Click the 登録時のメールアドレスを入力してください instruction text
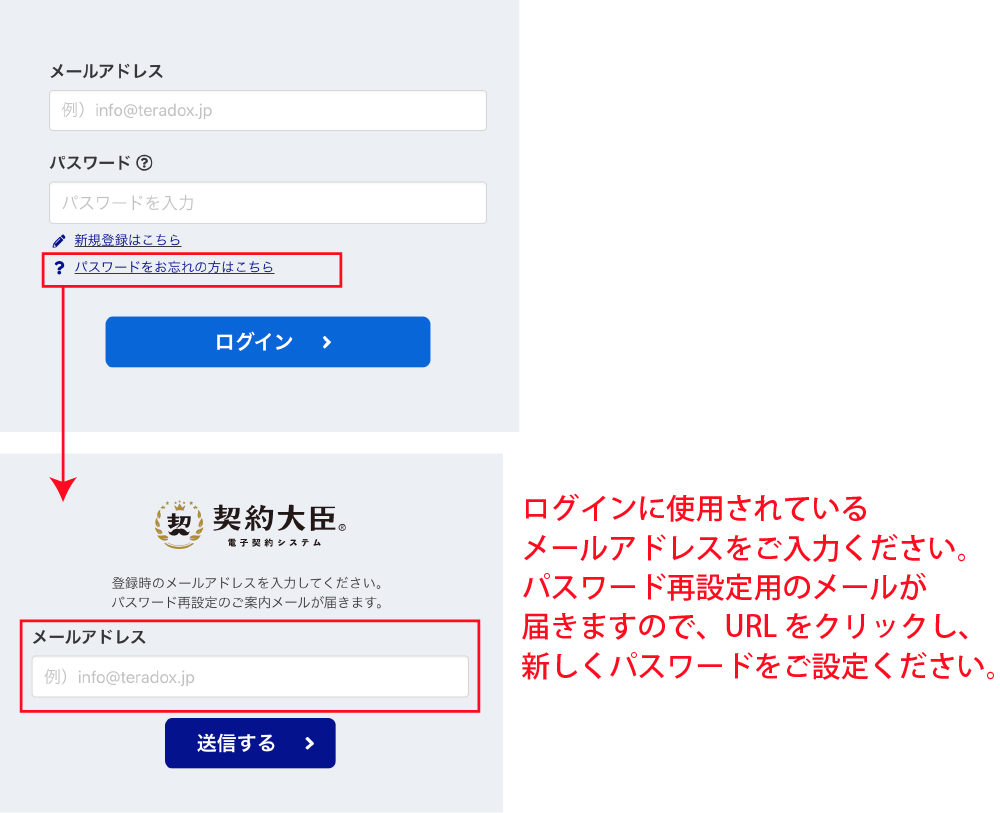This screenshot has height=813, width=1000. (x=247, y=583)
